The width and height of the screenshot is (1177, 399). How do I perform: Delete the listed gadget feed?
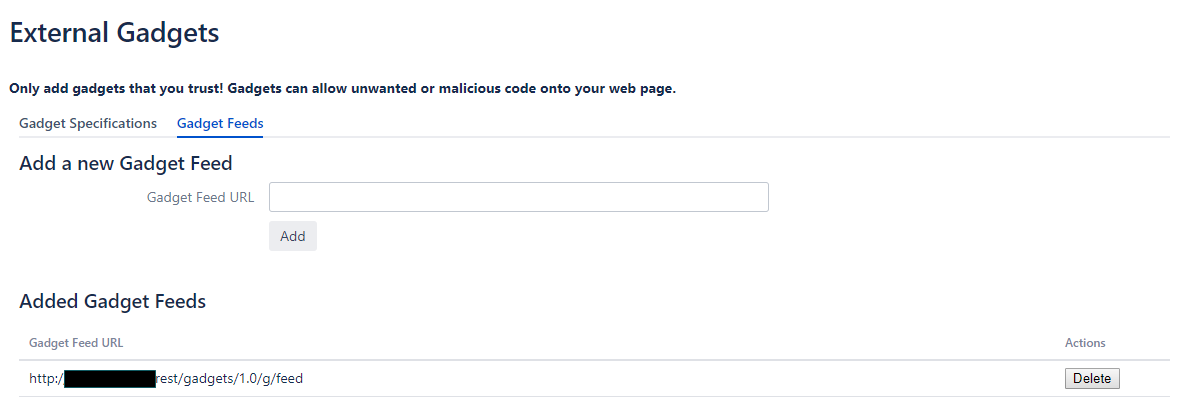[1092, 379]
